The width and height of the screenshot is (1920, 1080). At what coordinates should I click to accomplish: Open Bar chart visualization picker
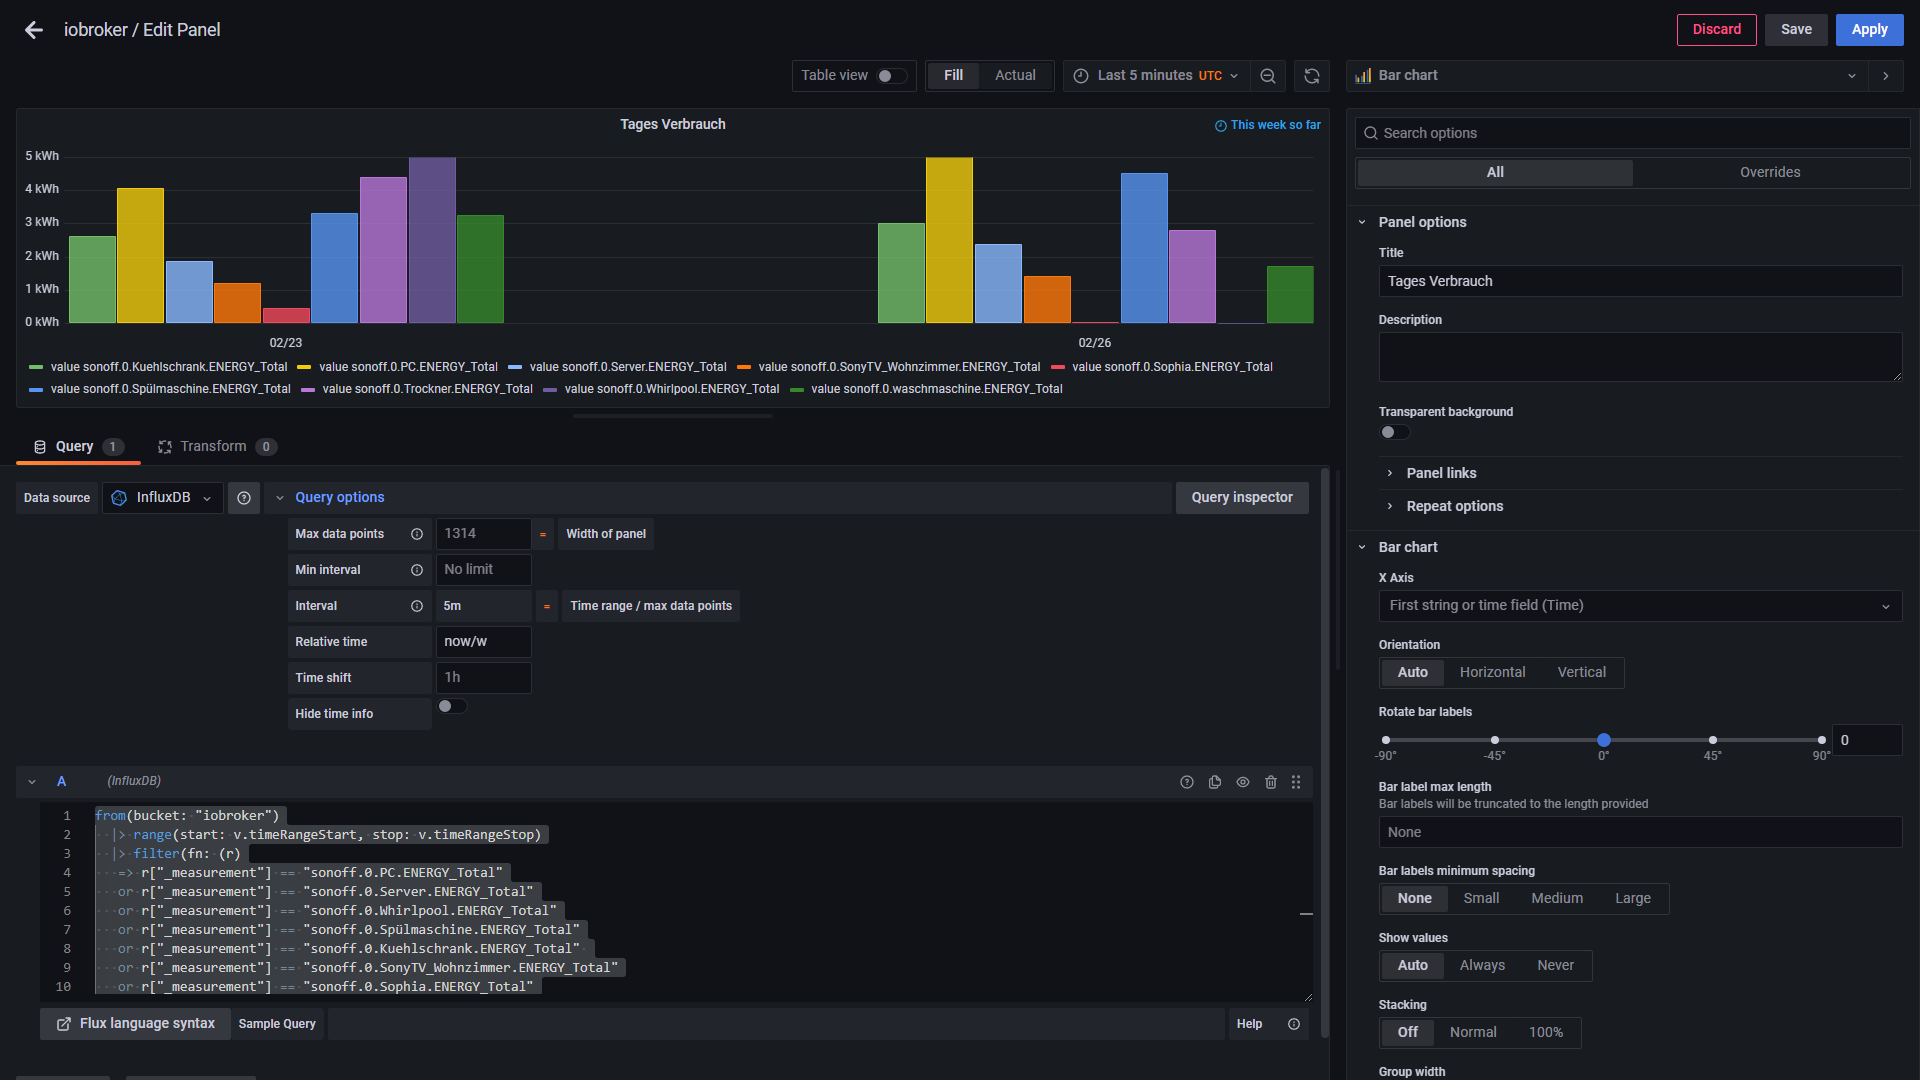tap(1608, 76)
